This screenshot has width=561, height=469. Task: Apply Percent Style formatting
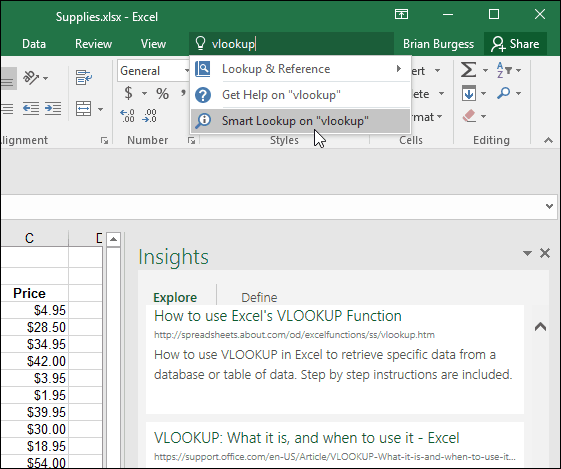coord(162,94)
